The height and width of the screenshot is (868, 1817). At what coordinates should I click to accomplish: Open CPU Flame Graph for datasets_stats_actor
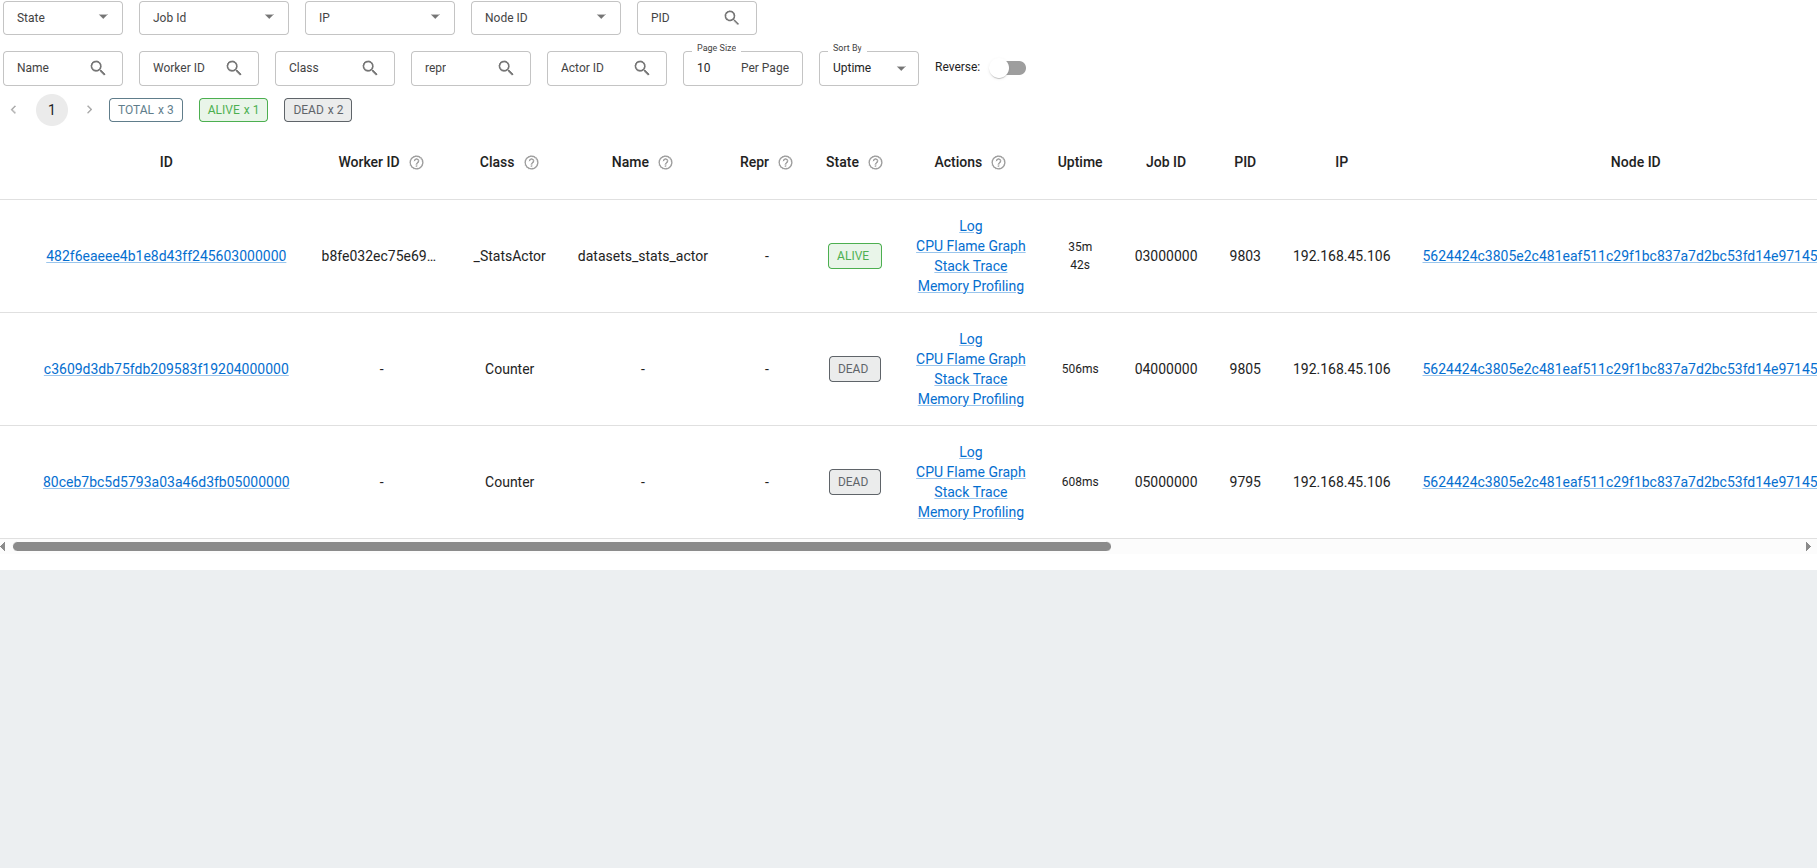[x=970, y=246]
